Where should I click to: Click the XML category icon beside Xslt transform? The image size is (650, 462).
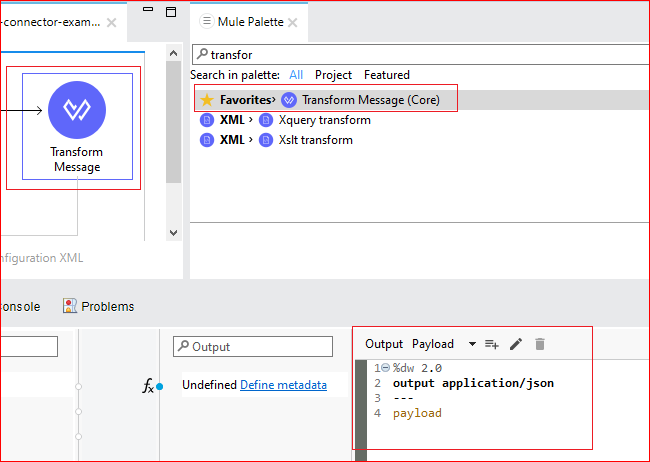(207, 140)
